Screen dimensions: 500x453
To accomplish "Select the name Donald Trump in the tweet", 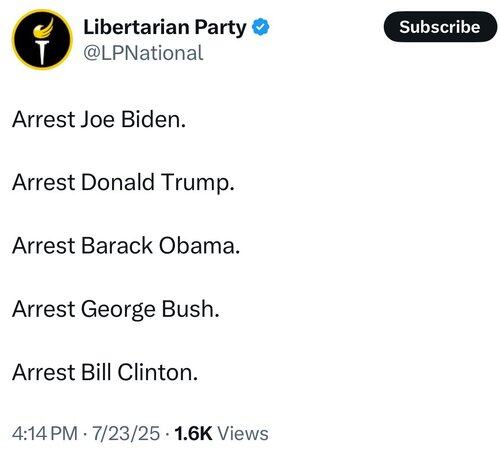I will coord(157,183).
